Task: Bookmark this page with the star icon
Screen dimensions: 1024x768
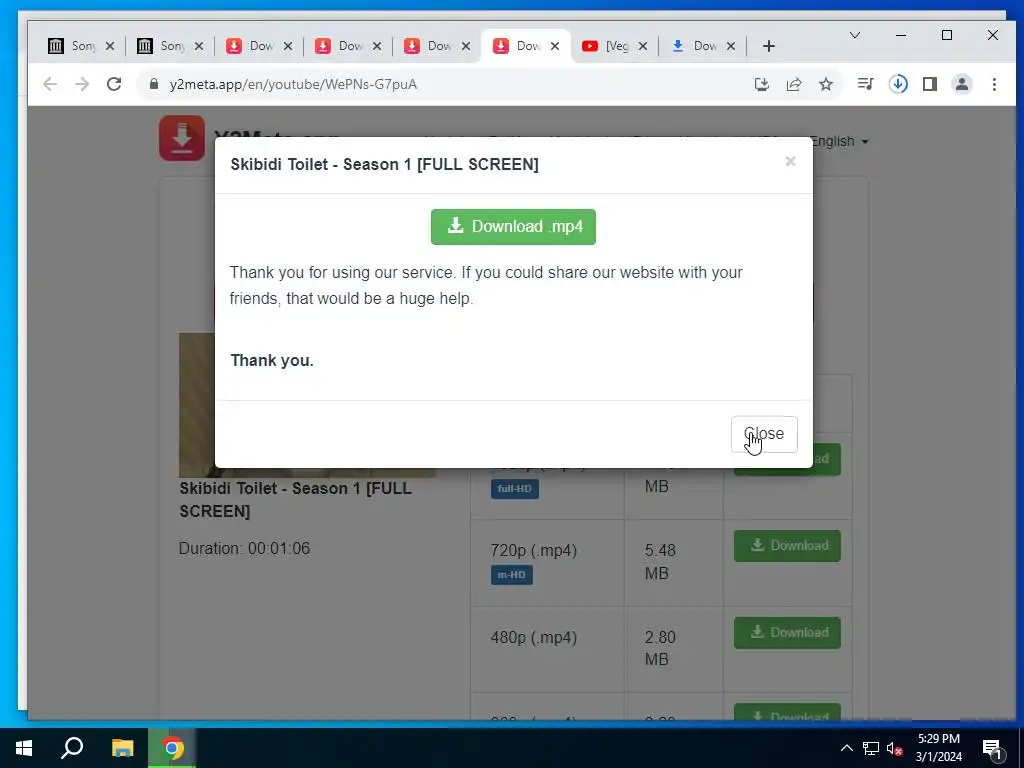Action: tap(826, 84)
